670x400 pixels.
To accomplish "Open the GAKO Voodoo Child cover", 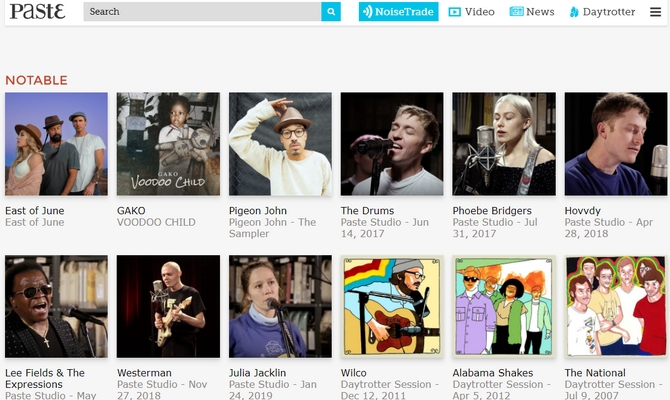I will click(168, 144).
